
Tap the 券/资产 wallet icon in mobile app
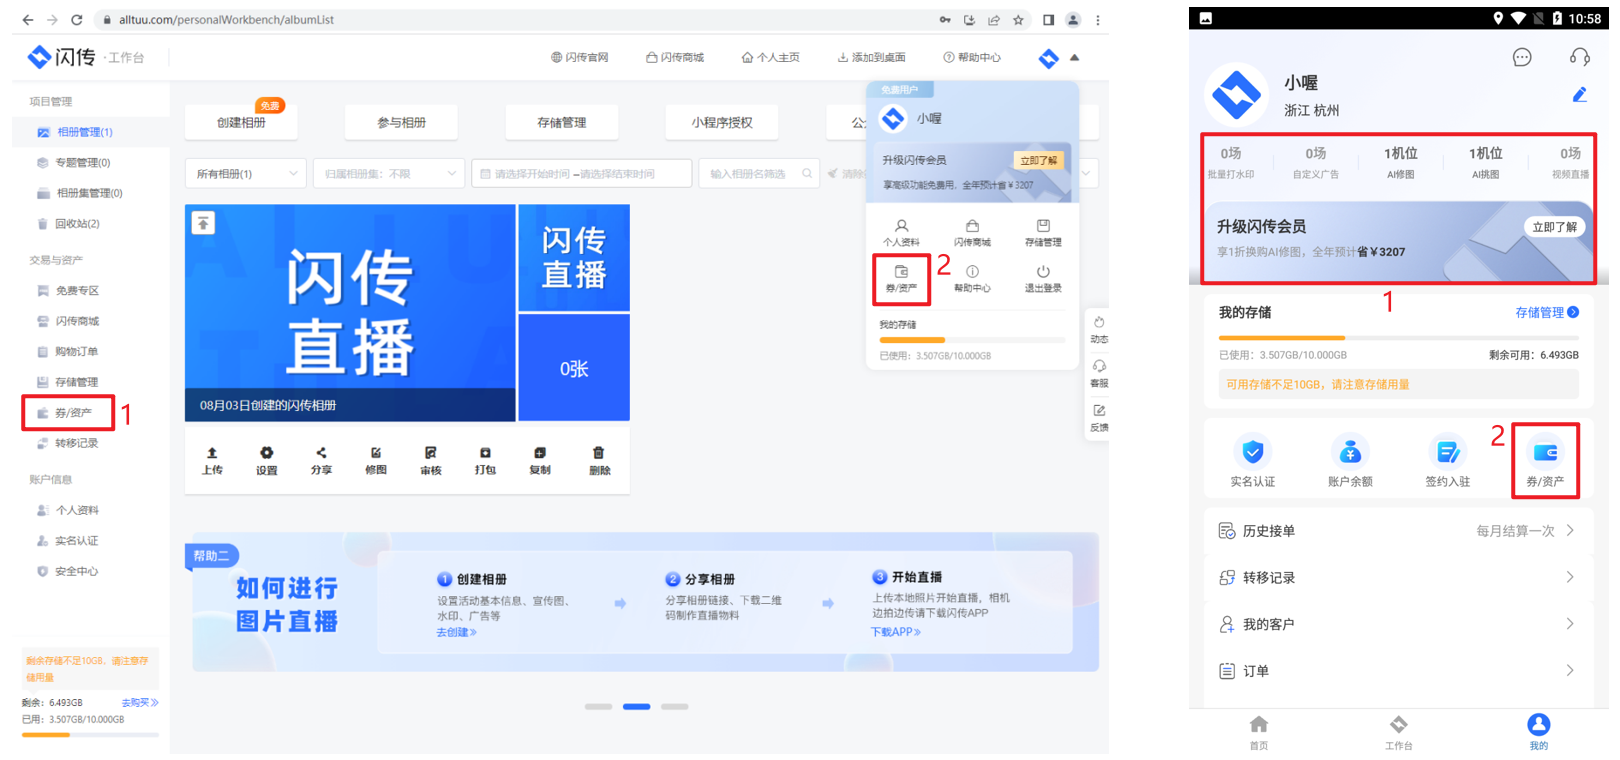point(1545,452)
